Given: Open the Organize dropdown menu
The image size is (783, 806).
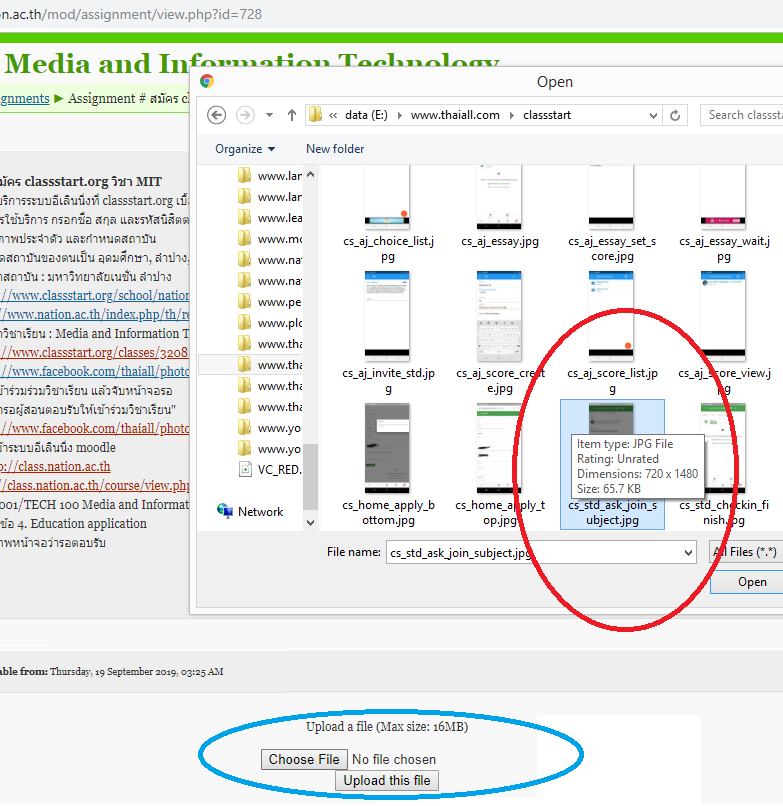Looking at the screenshot, I should [245, 149].
